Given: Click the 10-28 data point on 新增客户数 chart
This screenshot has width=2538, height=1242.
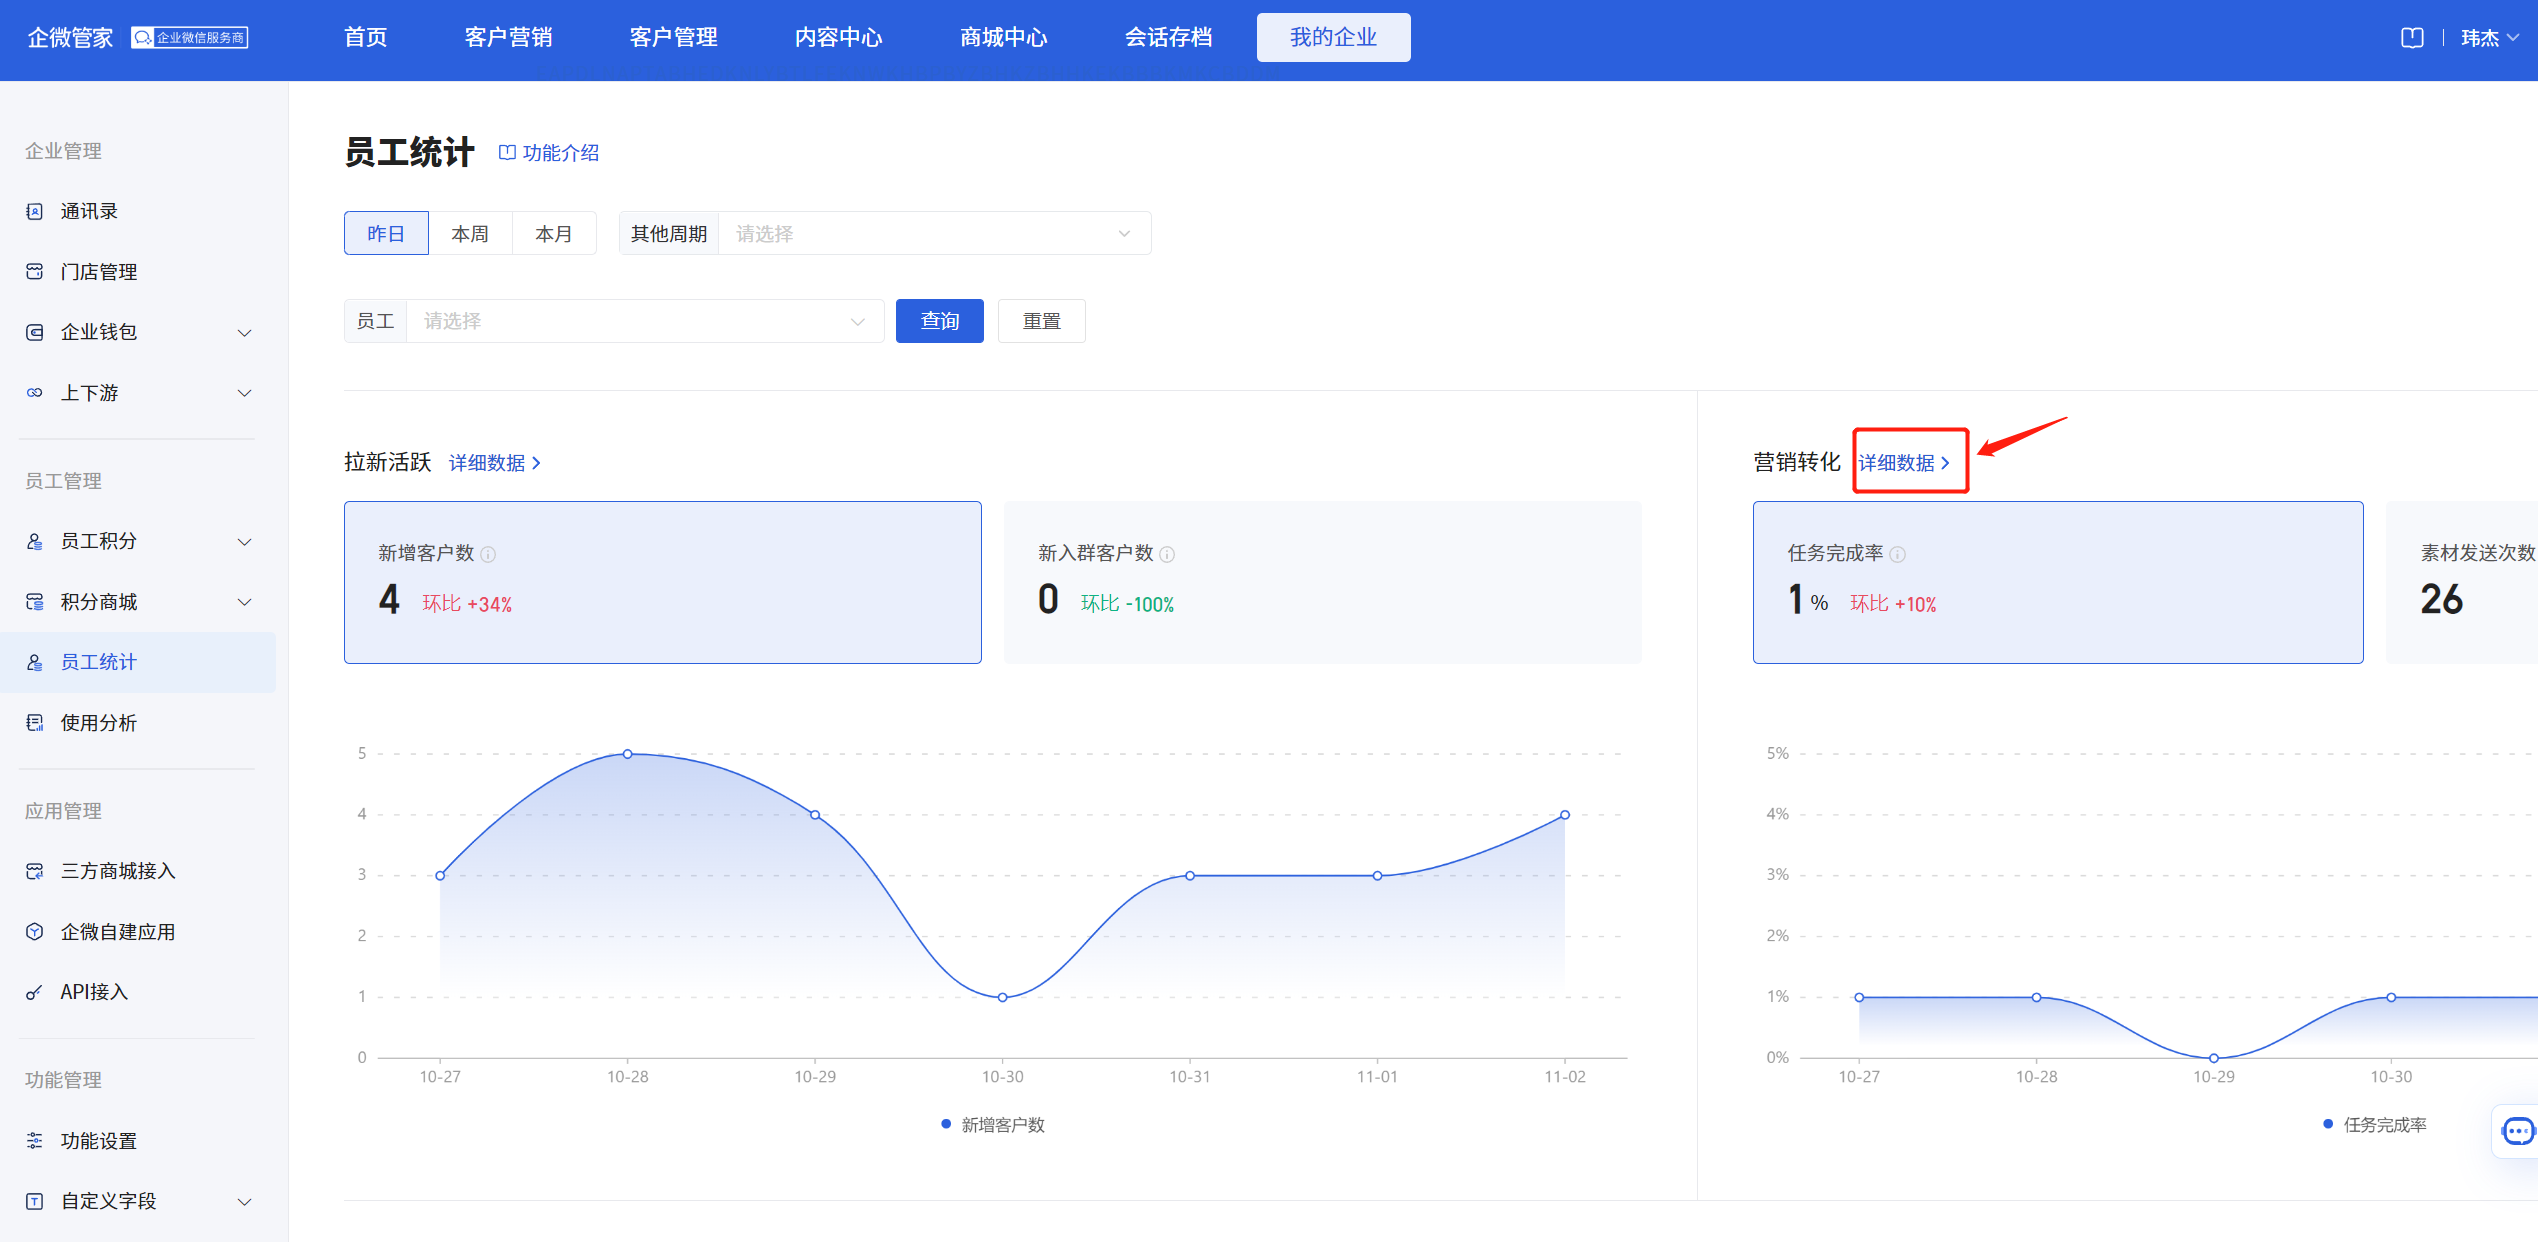Looking at the screenshot, I should [x=628, y=754].
